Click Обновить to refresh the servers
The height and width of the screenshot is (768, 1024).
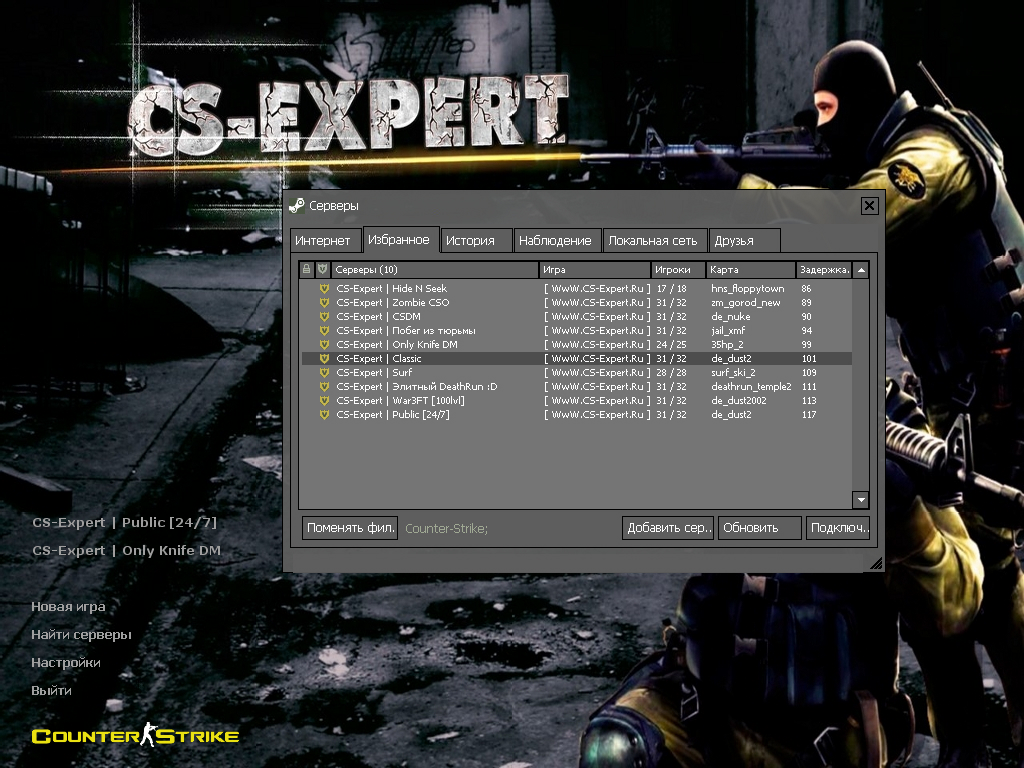[x=760, y=528]
